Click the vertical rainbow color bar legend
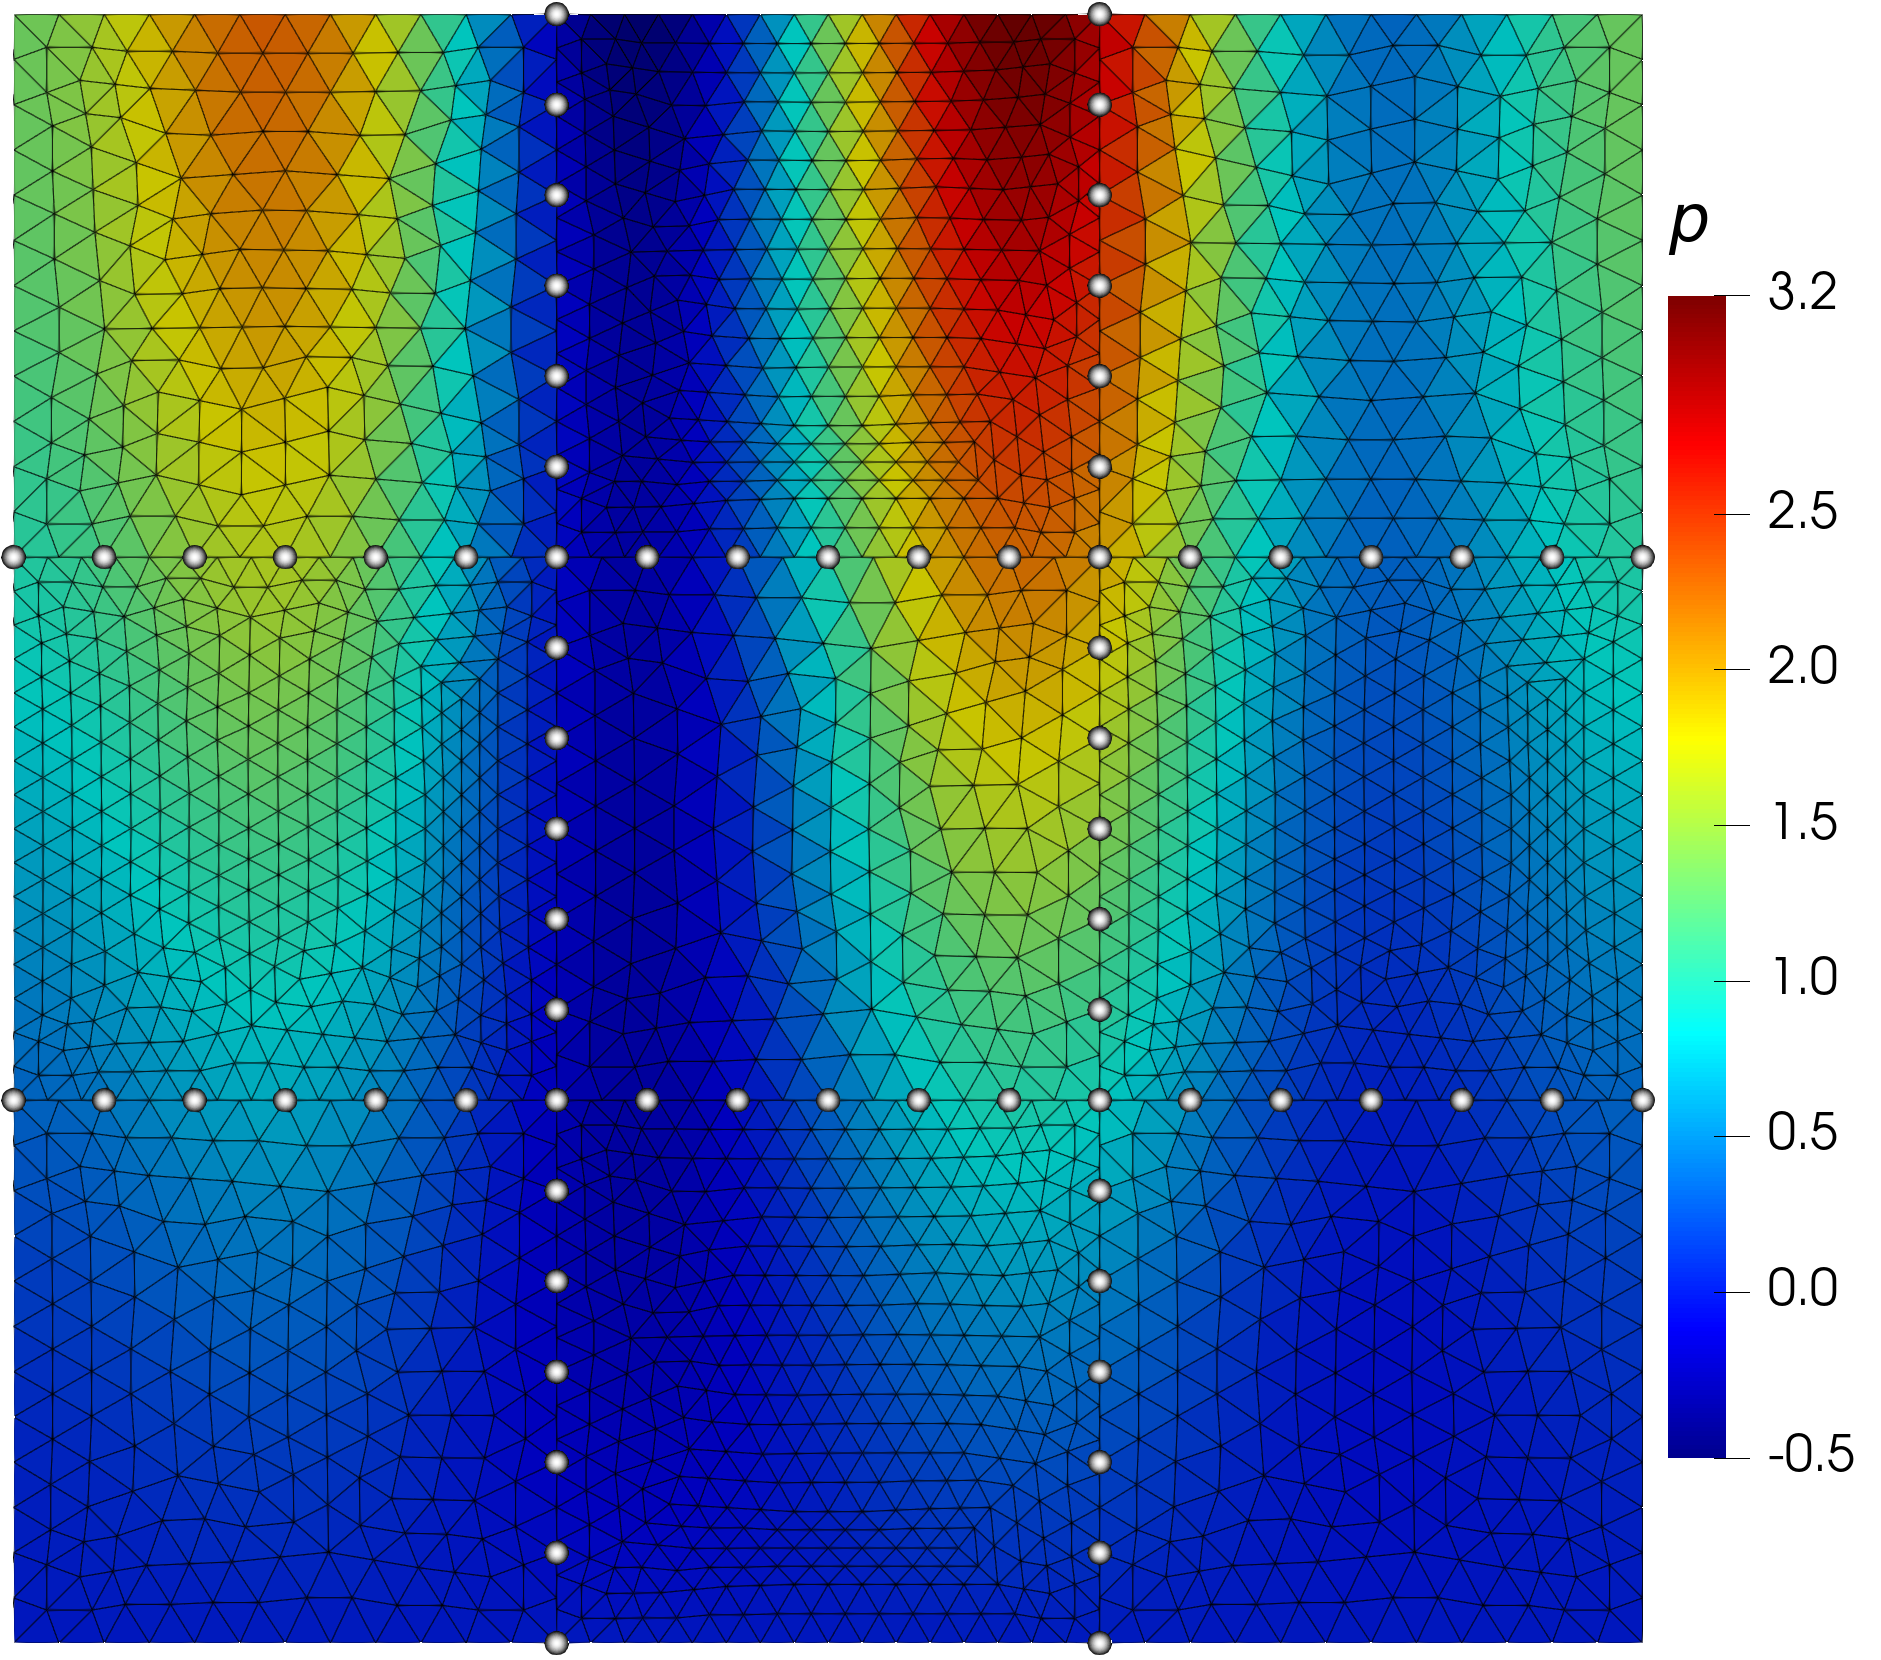Screen dimensions: 1881x1660 coord(1696,876)
